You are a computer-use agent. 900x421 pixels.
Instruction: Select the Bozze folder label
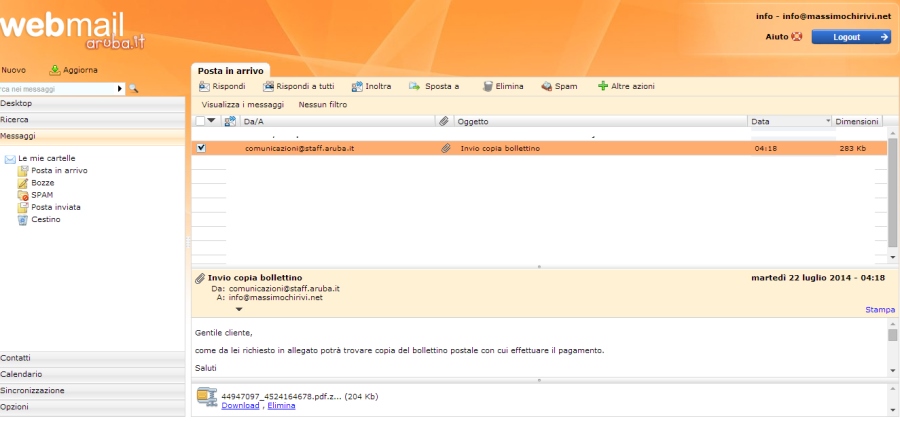pyautogui.click(x=43, y=183)
